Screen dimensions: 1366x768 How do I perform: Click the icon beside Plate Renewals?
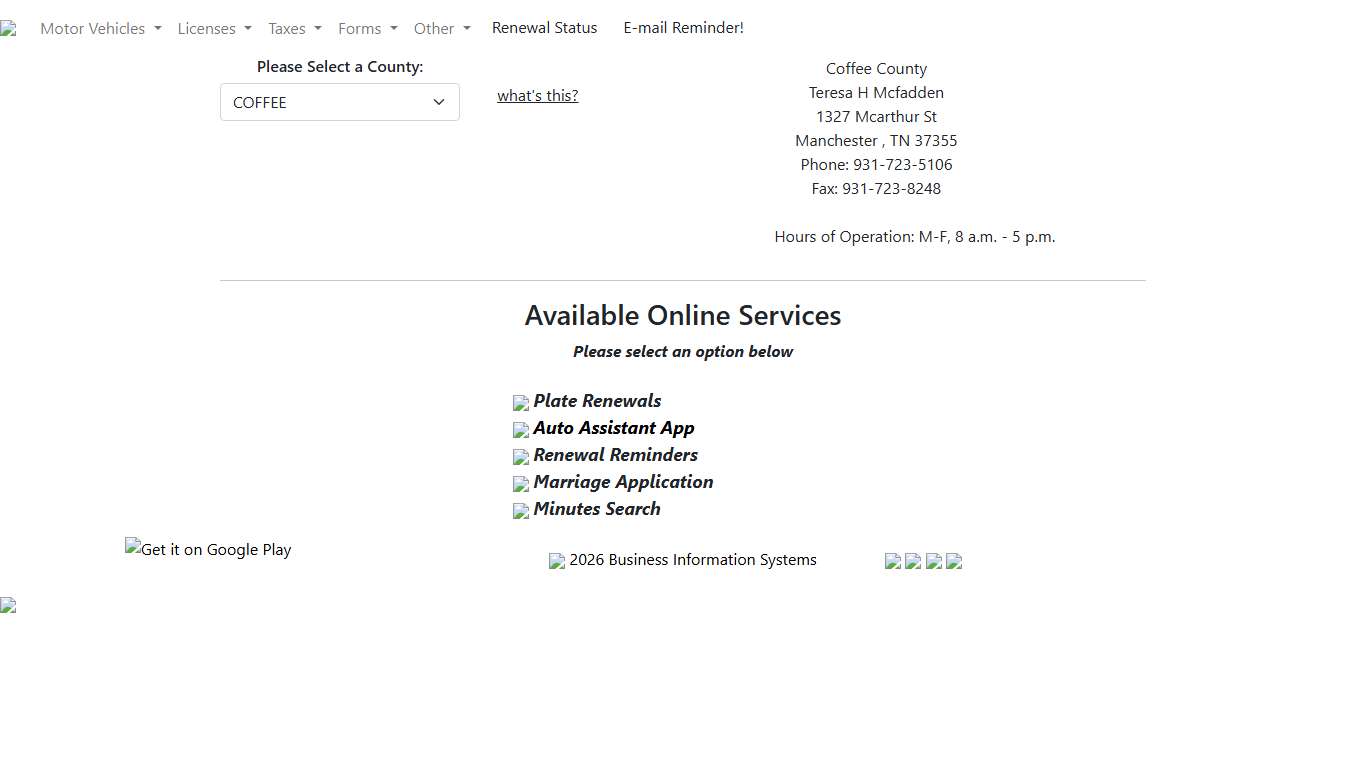(x=521, y=403)
